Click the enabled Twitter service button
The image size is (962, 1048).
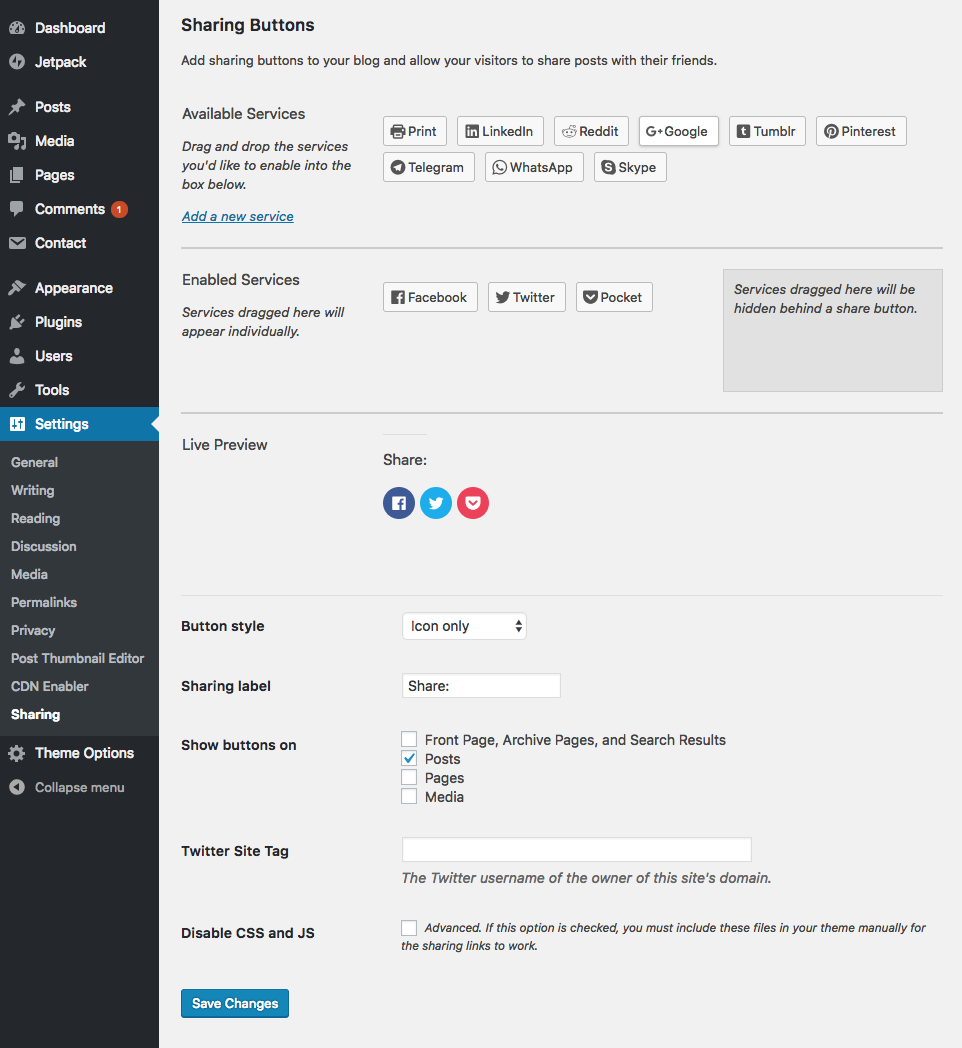point(527,297)
